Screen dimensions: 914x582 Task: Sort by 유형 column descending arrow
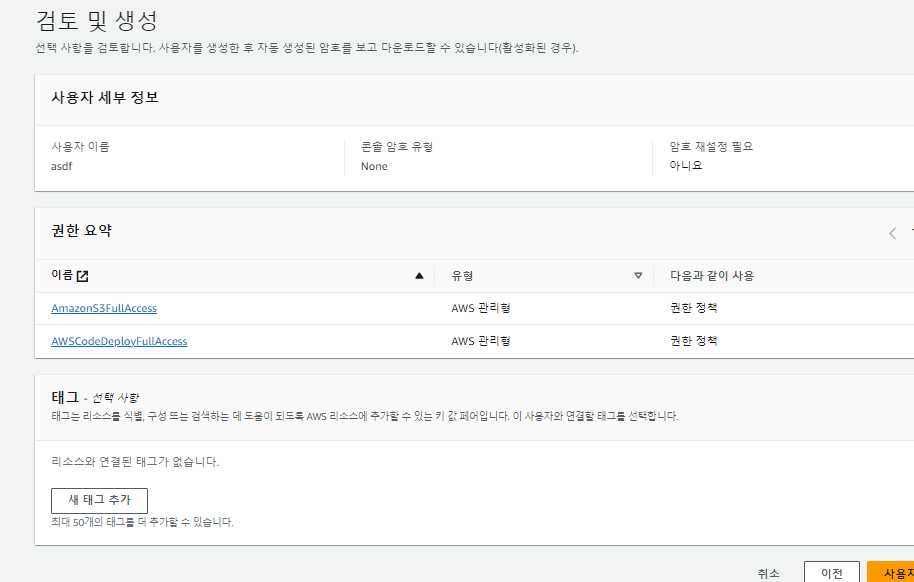tap(638, 276)
